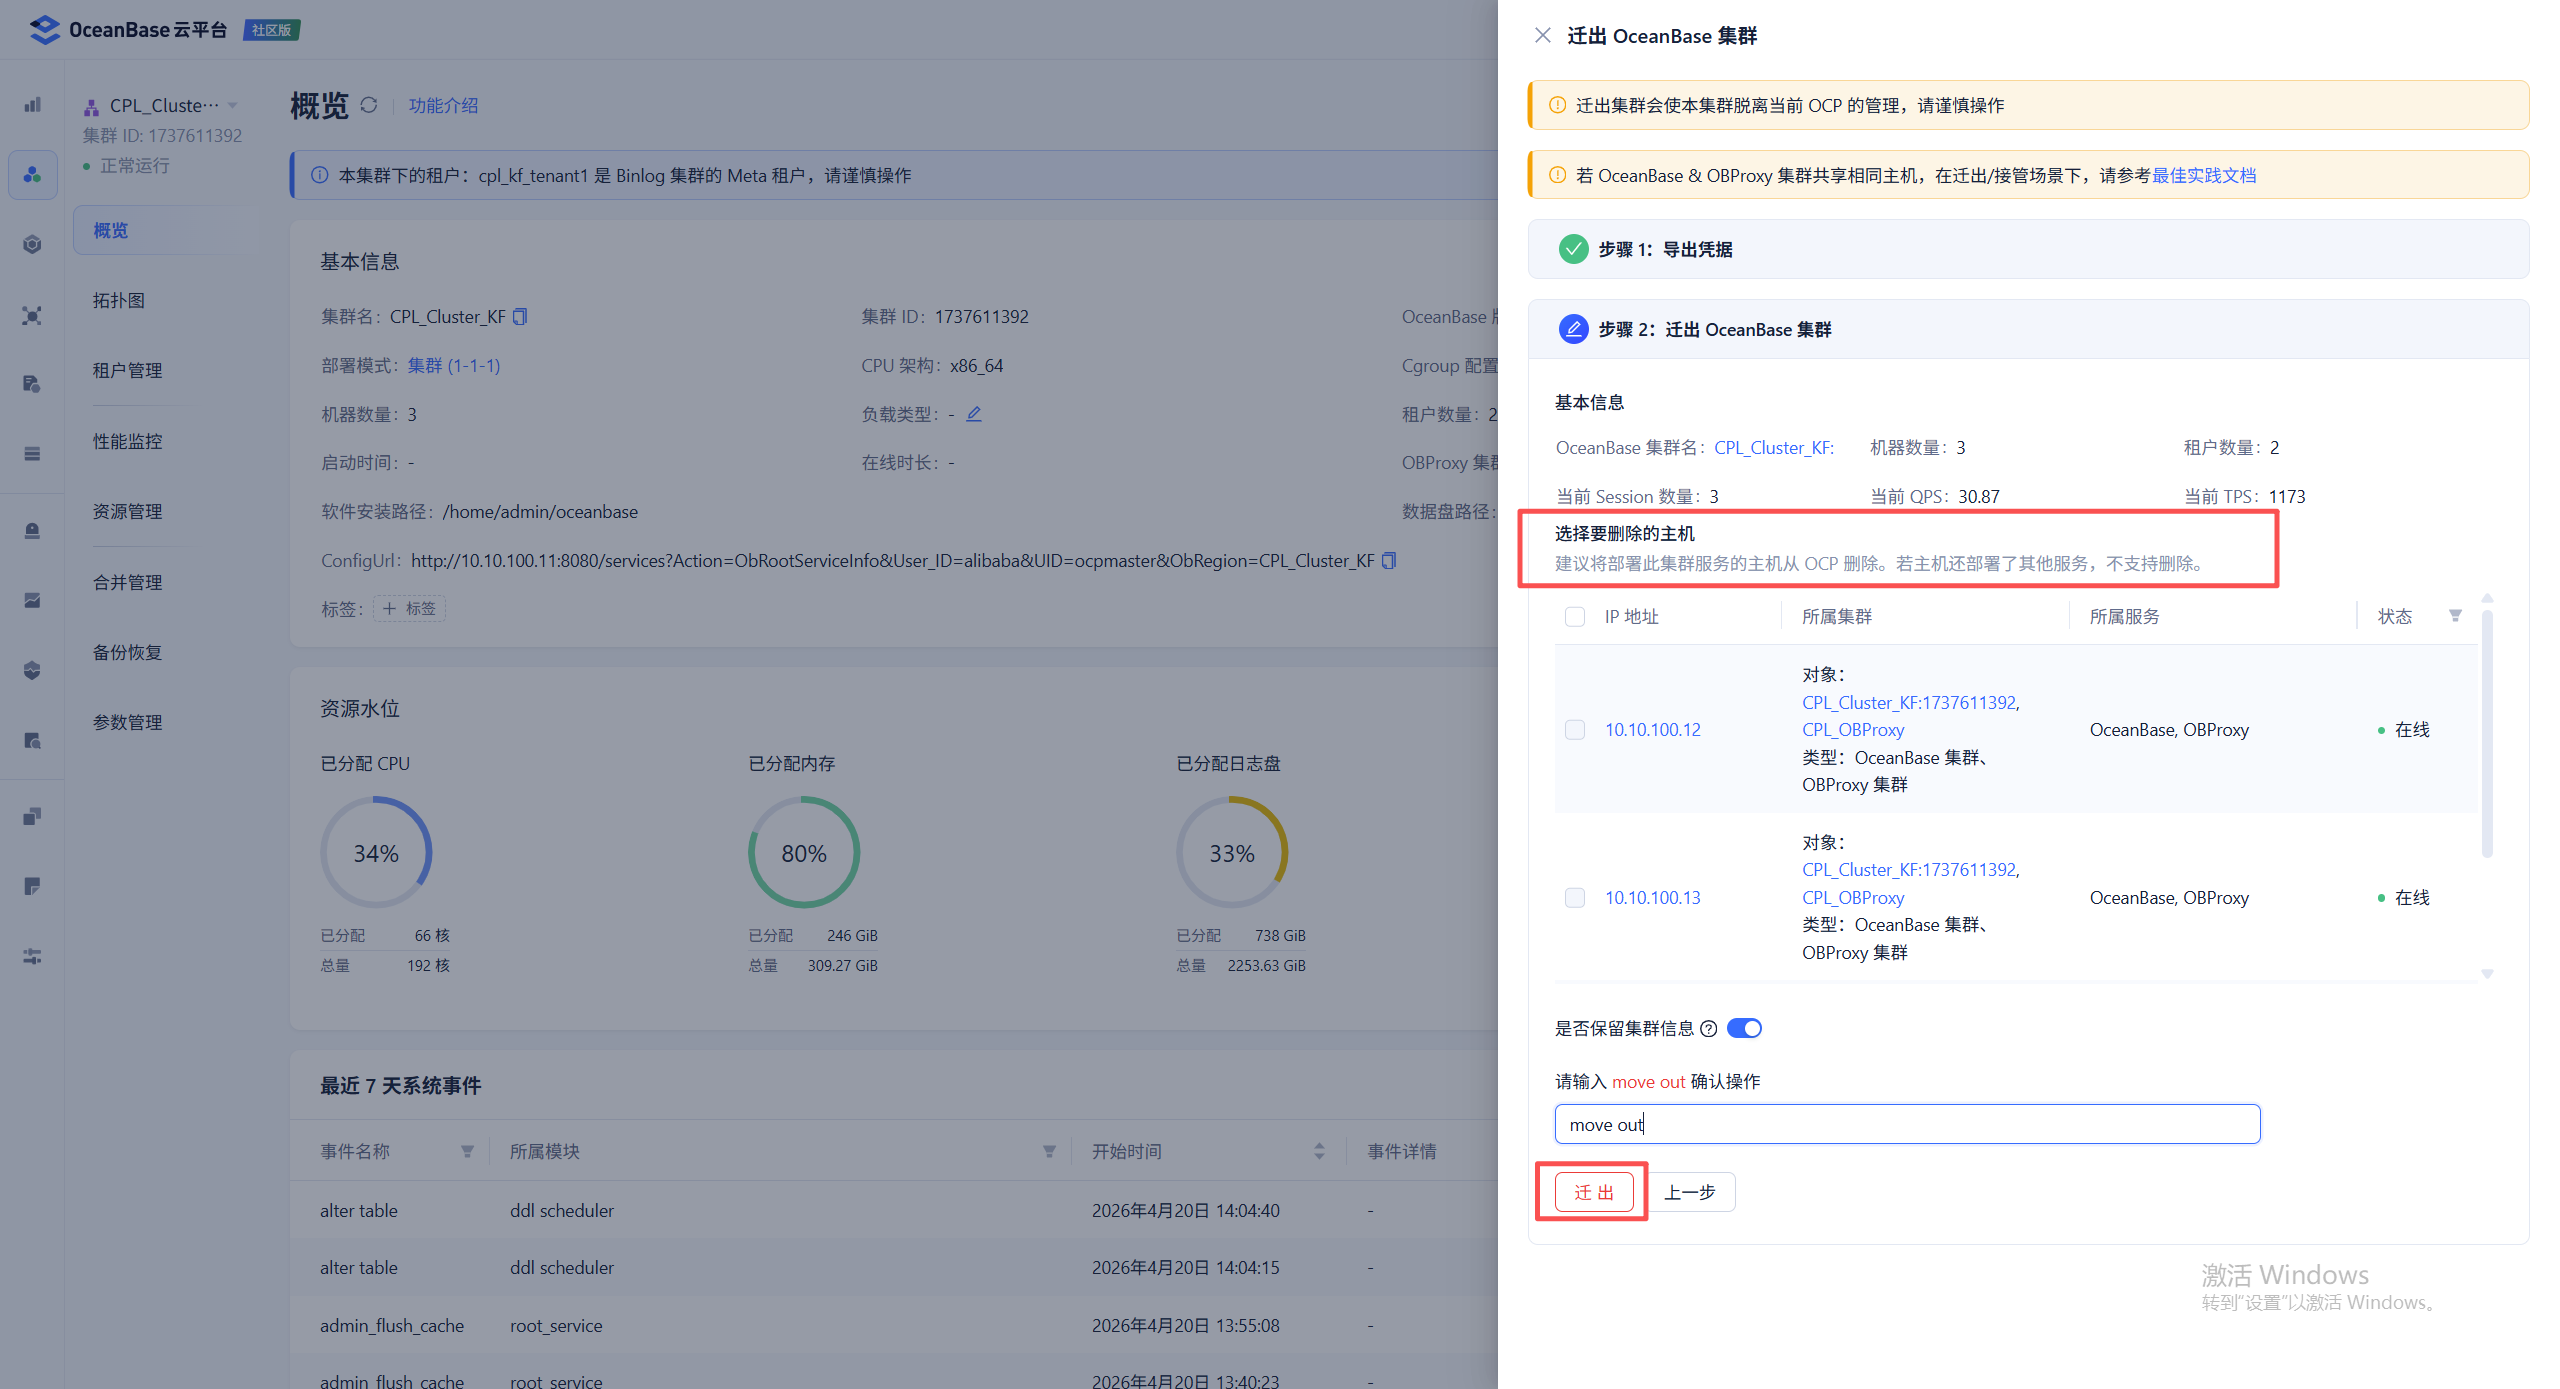
Task: Open 租户管理 in side menu
Action: 127,371
